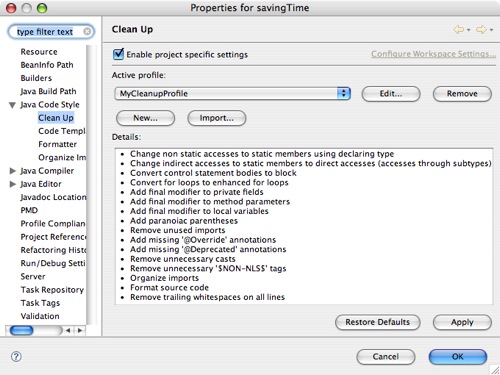500x375 pixels.
Task: Open the Java Build Path page
Action: (x=48, y=91)
